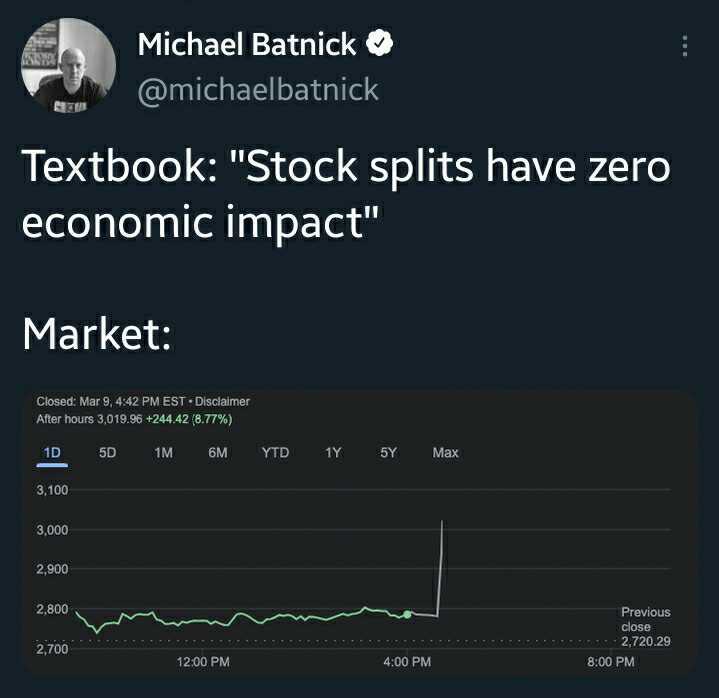Select the 1D chart range tab

click(53, 453)
